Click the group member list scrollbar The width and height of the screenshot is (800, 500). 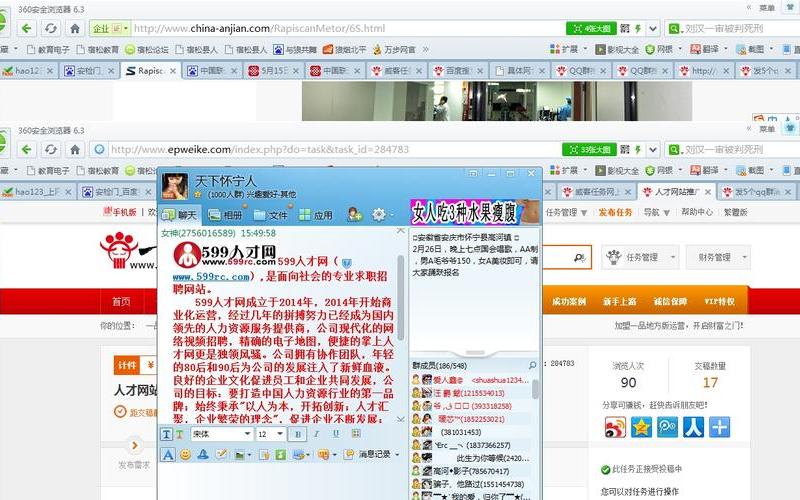pos(535,389)
